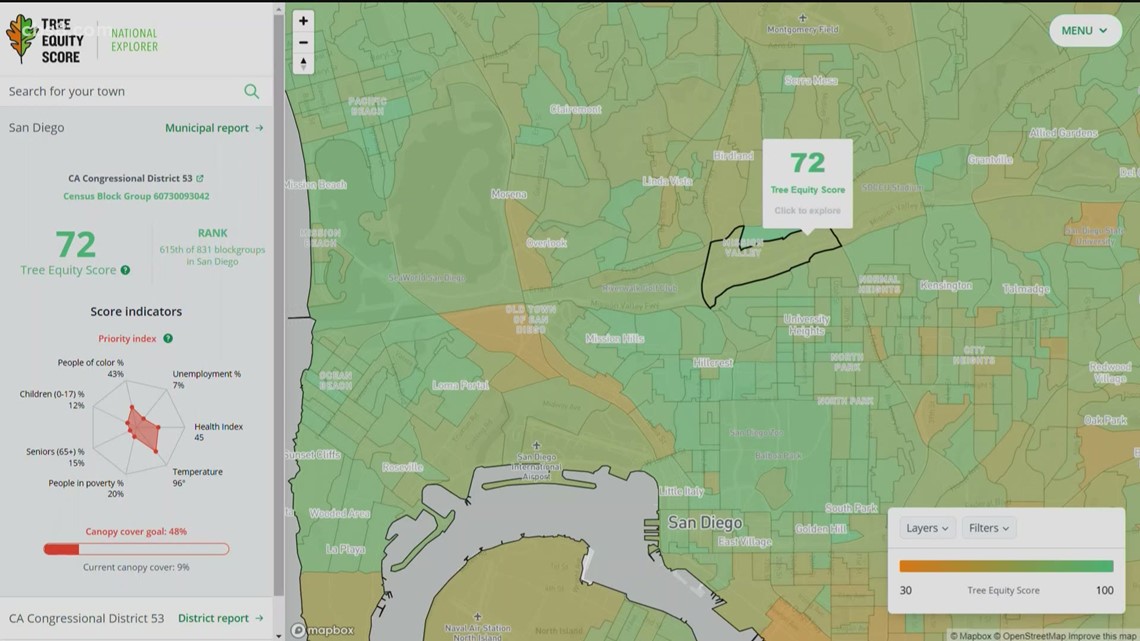Viewport: 1140px width, 641px height.
Task: Open the MENU dropdown
Action: (1085, 31)
